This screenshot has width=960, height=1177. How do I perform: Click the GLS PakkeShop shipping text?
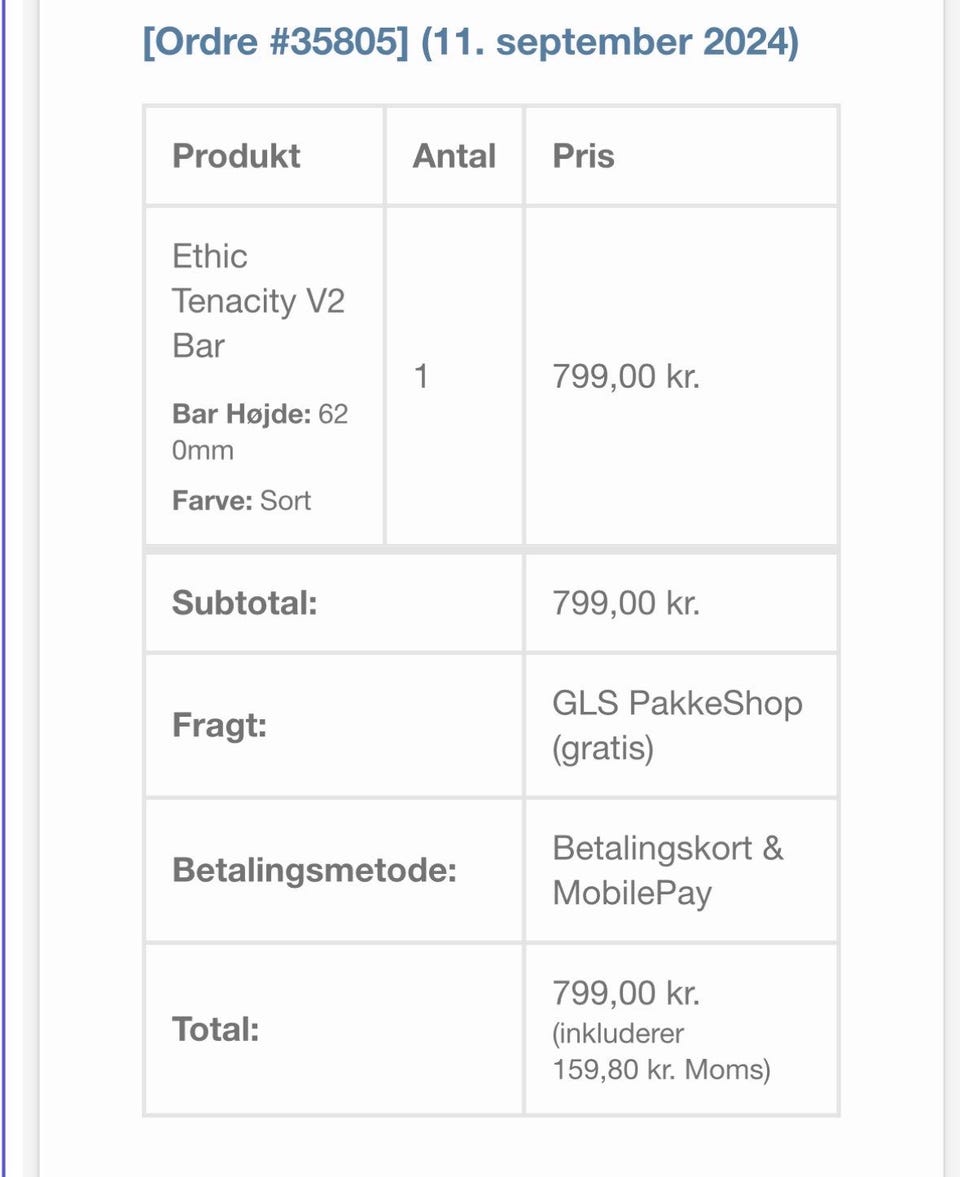click(x=677, y=704)
